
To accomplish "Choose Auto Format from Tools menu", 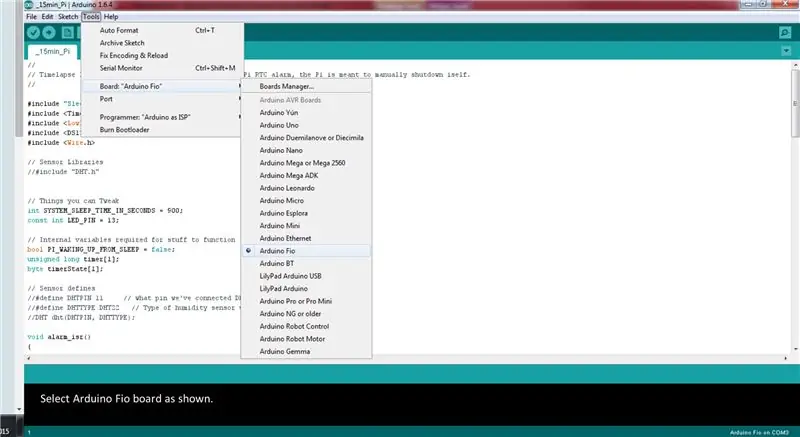I will (162, 30).
